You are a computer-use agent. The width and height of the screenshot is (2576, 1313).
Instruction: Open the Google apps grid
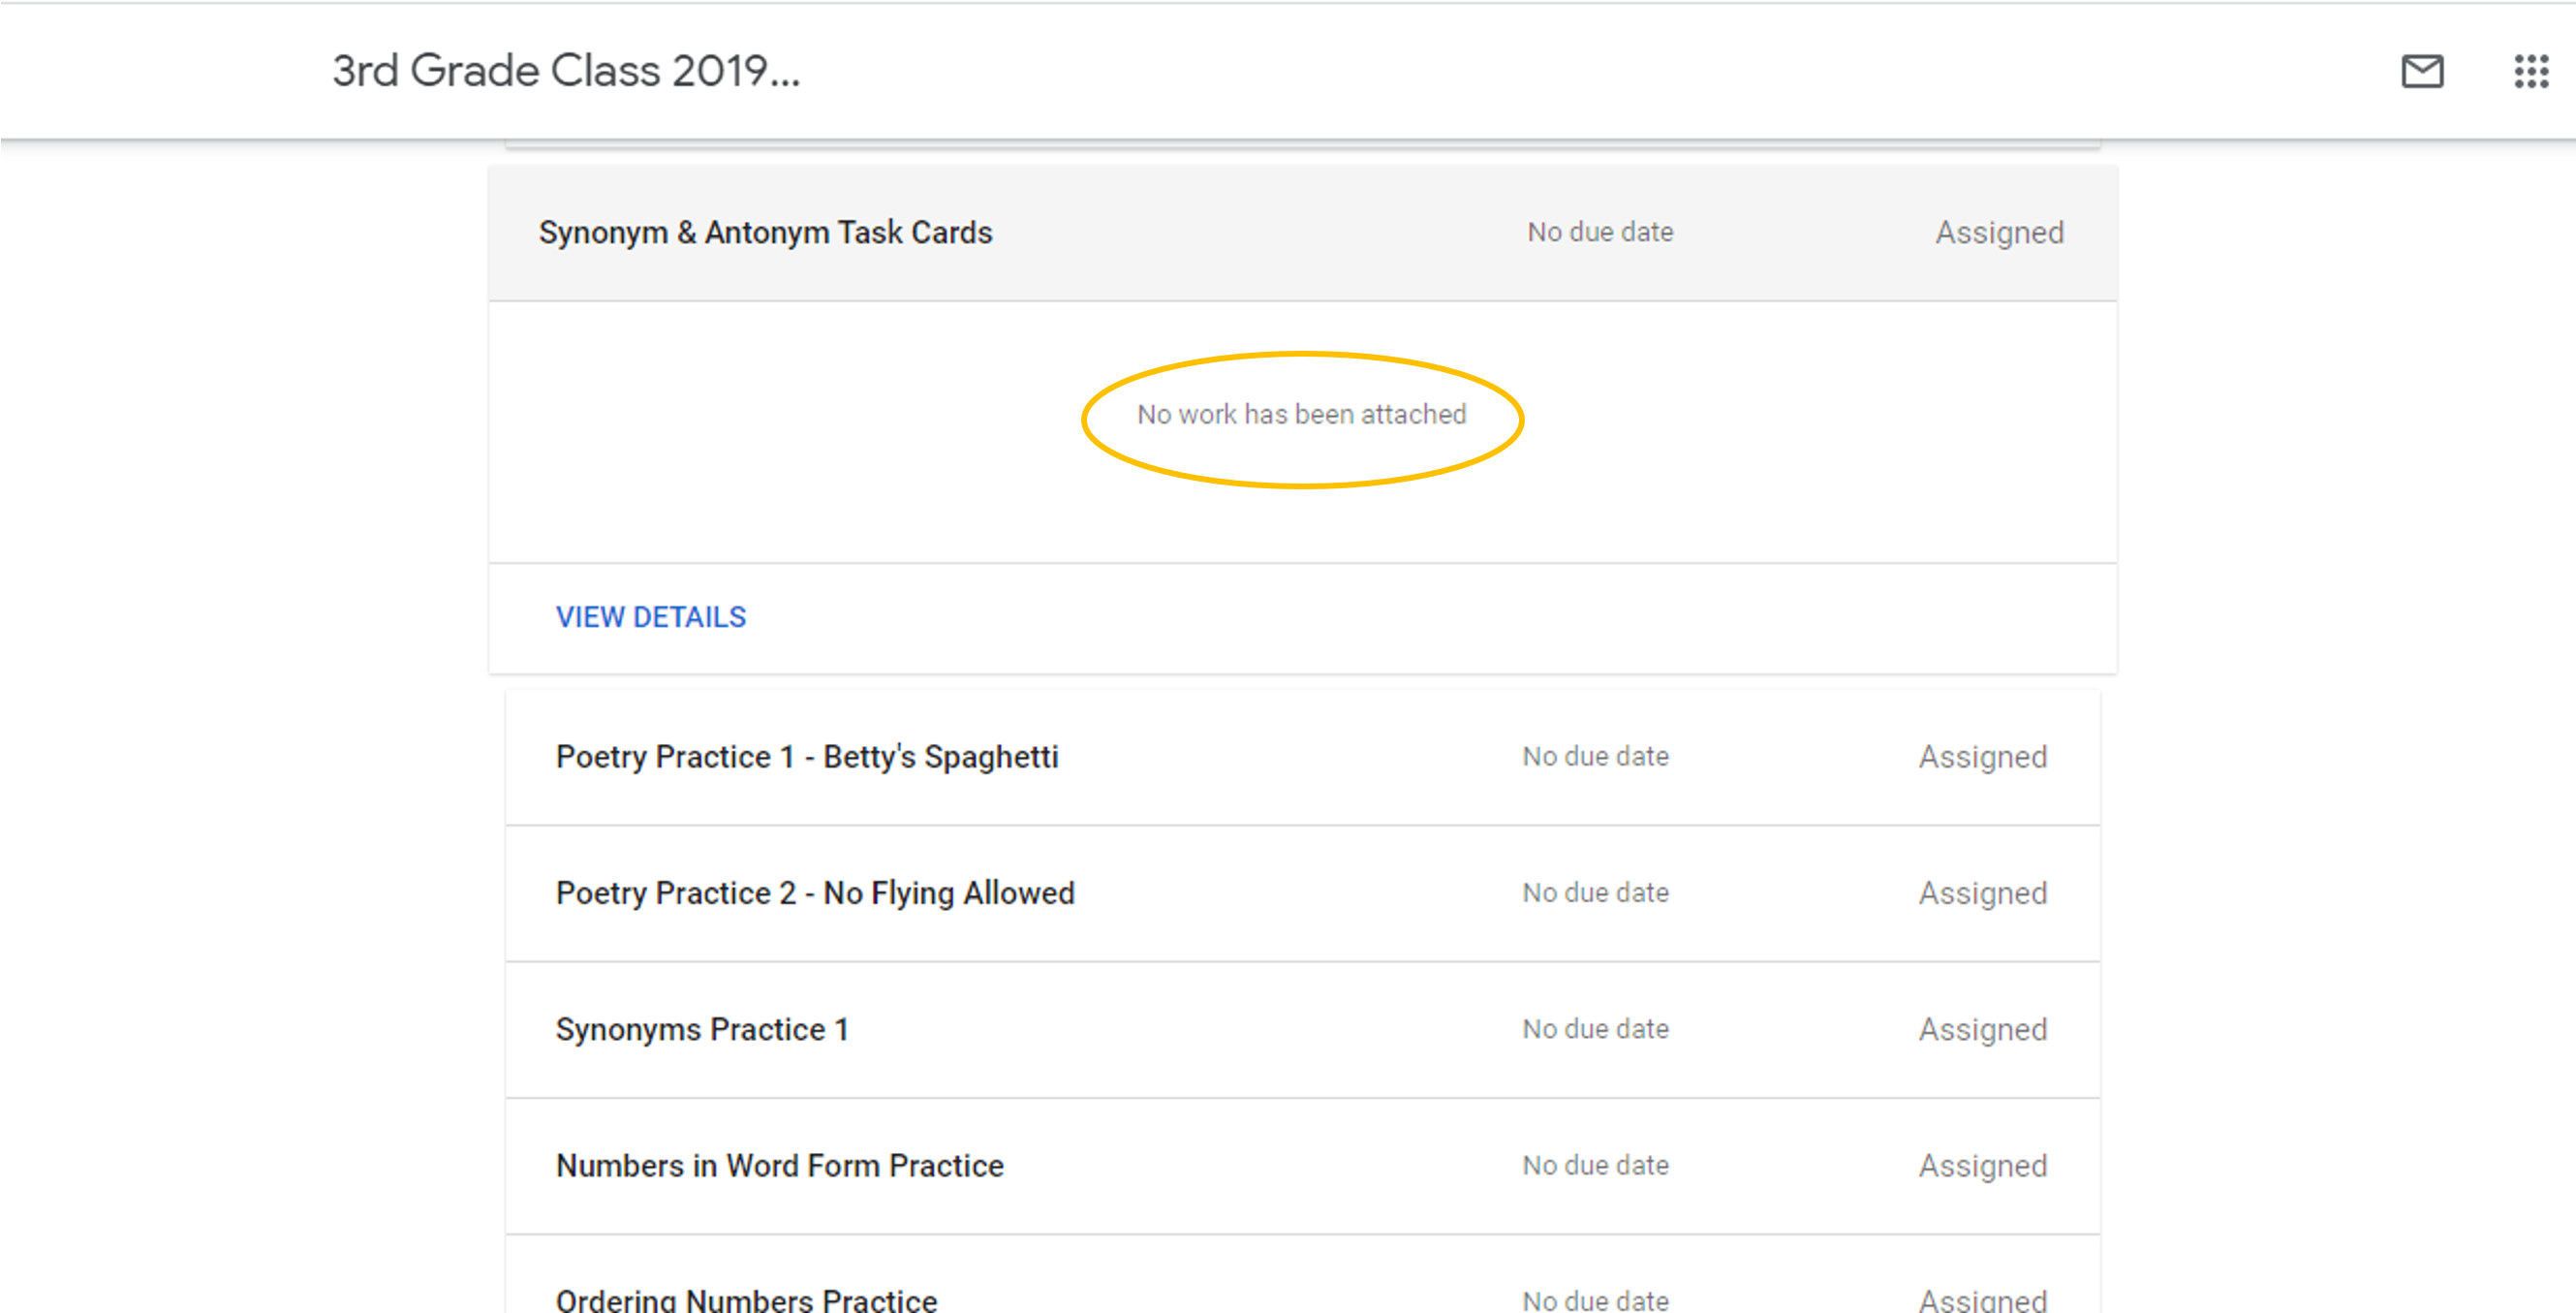coord(2530,71)
